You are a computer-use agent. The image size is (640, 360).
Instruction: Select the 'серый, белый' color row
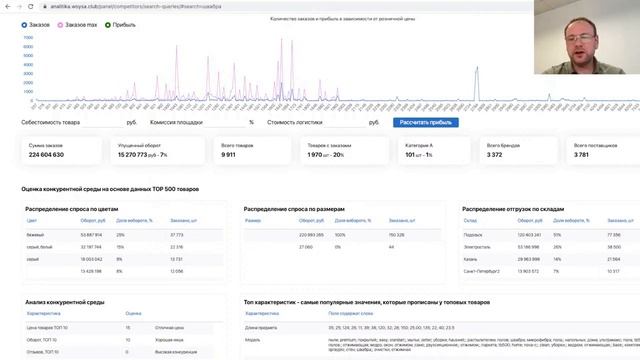click(124, 247)
